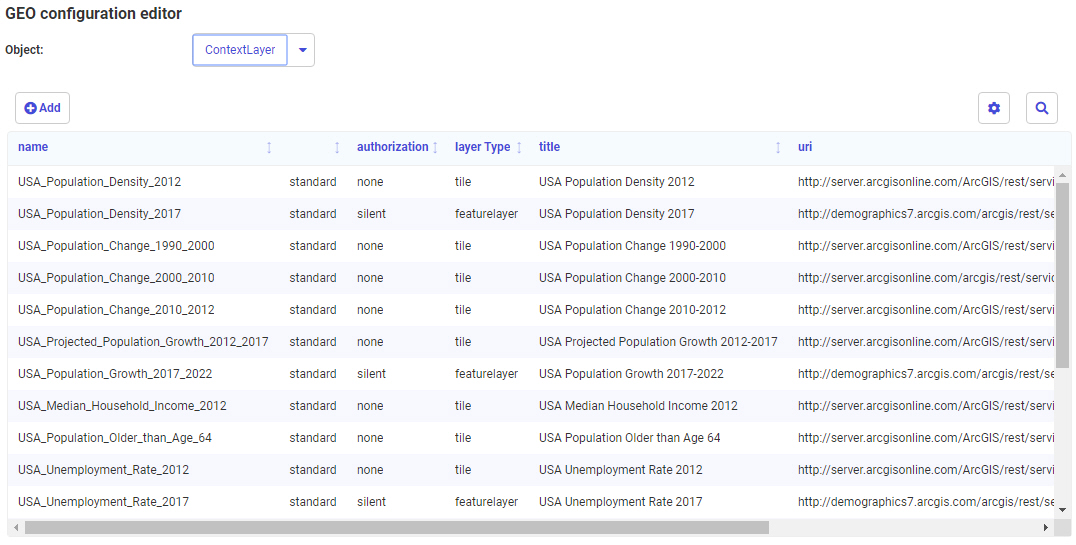Click the USA Unemployment Rate 2017 title cell
Screen dimensions: 1076x545
pos(620,502)
